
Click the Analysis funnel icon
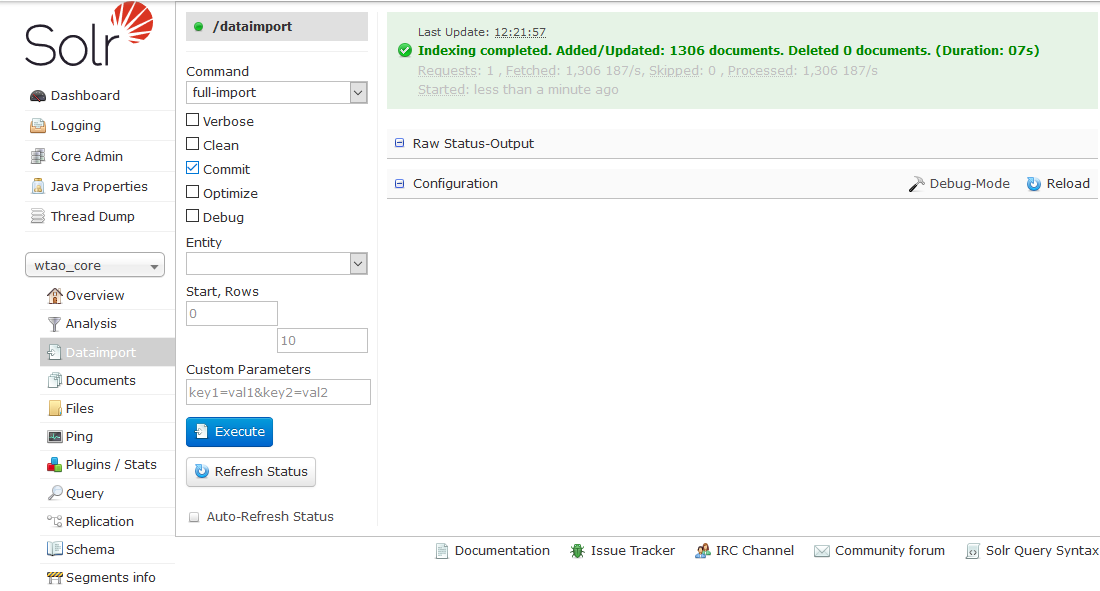pyautogui.click(x=54, y=324)
